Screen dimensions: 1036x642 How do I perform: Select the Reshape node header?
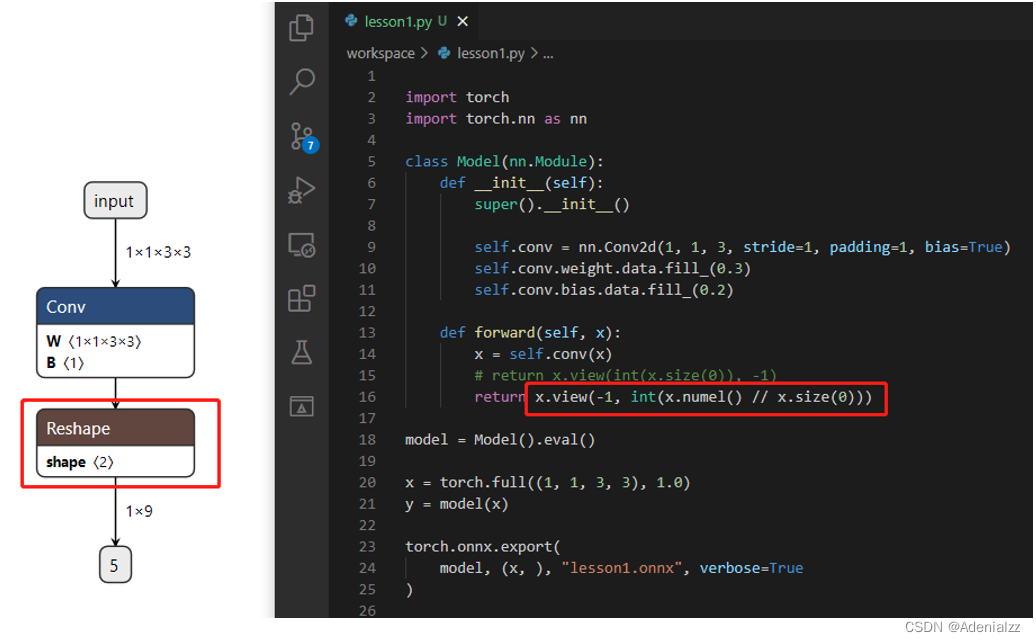click(115, 428)
